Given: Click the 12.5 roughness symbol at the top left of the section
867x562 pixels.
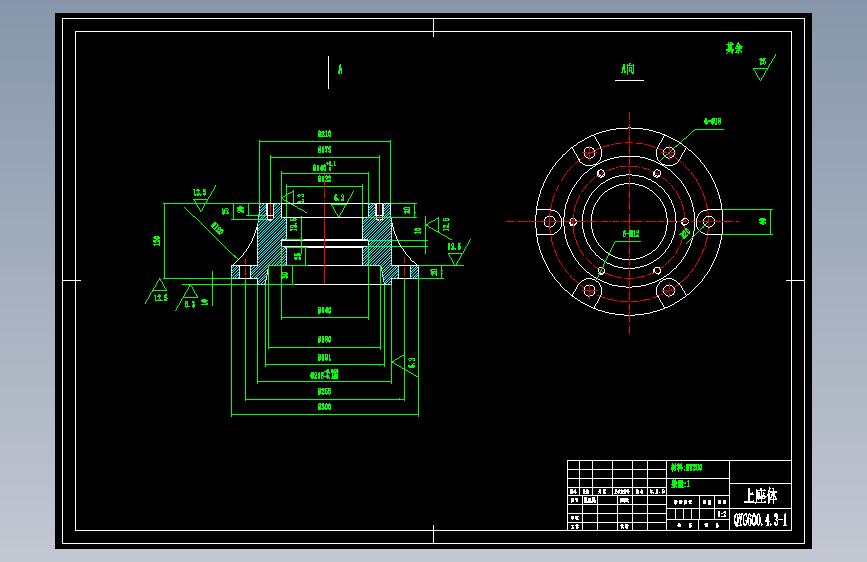Looking at the screenshot, I should click(x=202, y=198).
